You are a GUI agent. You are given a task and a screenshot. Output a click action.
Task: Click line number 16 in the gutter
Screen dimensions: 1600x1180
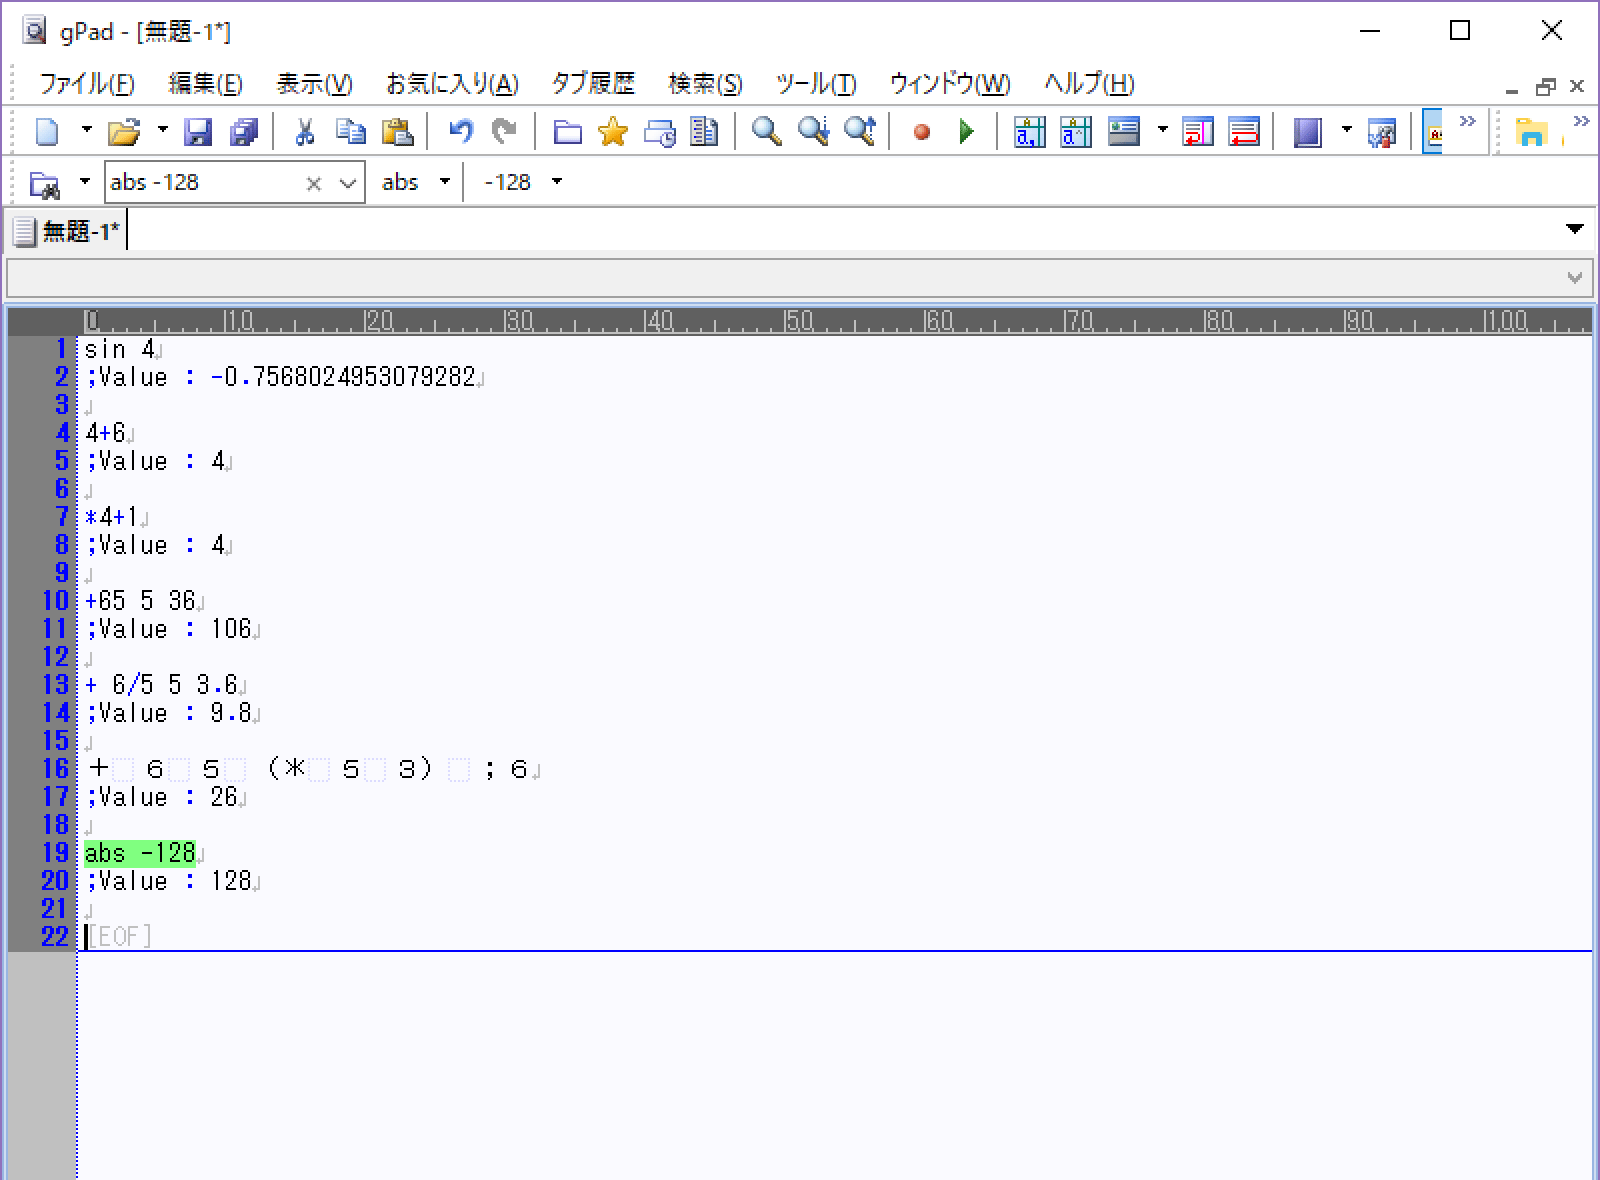coord(55,769)
